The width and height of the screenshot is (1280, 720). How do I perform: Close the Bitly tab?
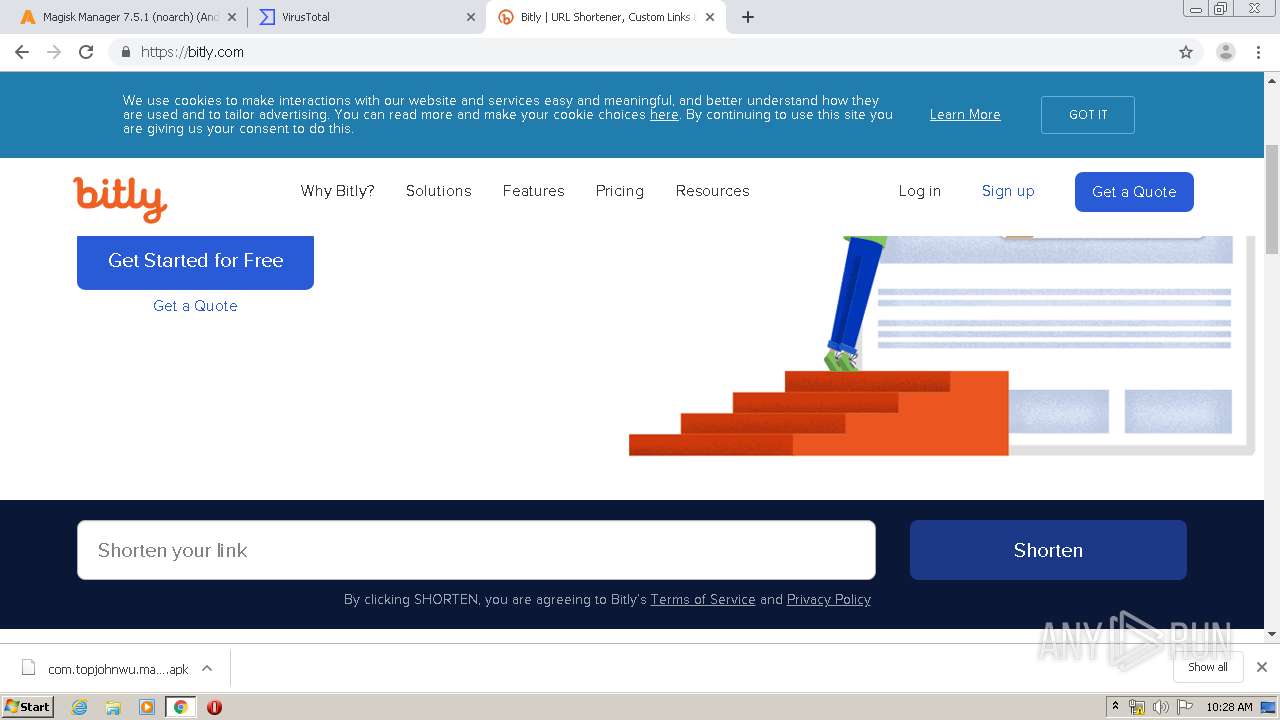pos(710,17)
